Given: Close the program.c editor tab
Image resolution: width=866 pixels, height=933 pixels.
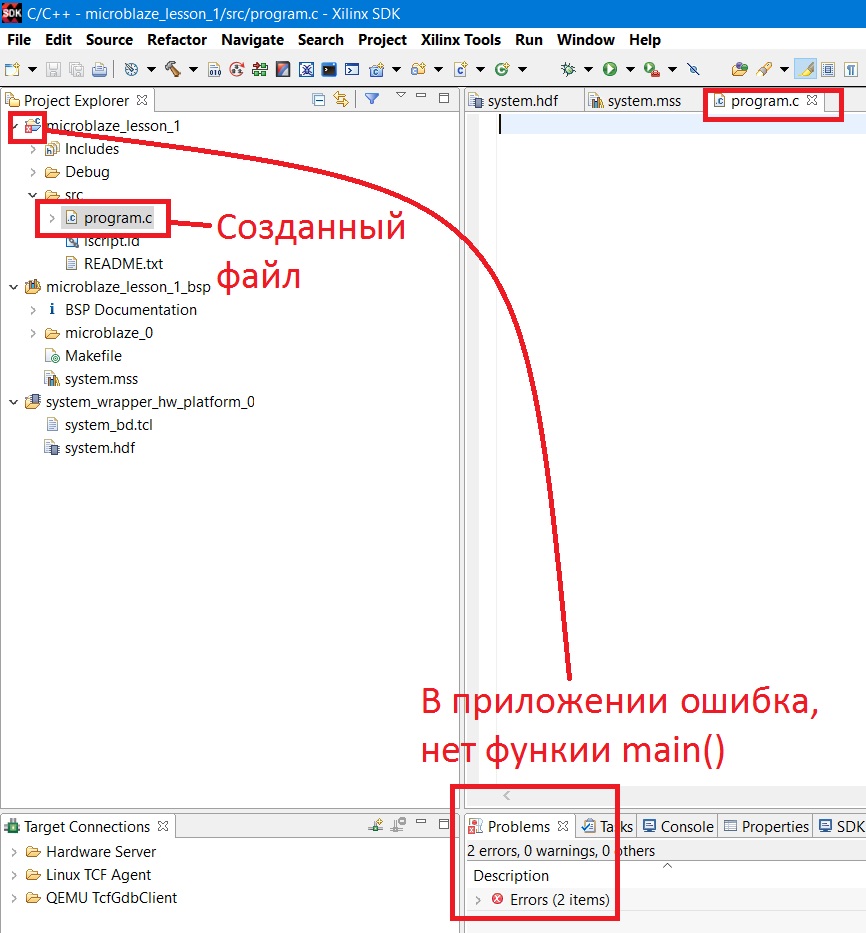Looking at the screenshot, I should tap(812, 100).
